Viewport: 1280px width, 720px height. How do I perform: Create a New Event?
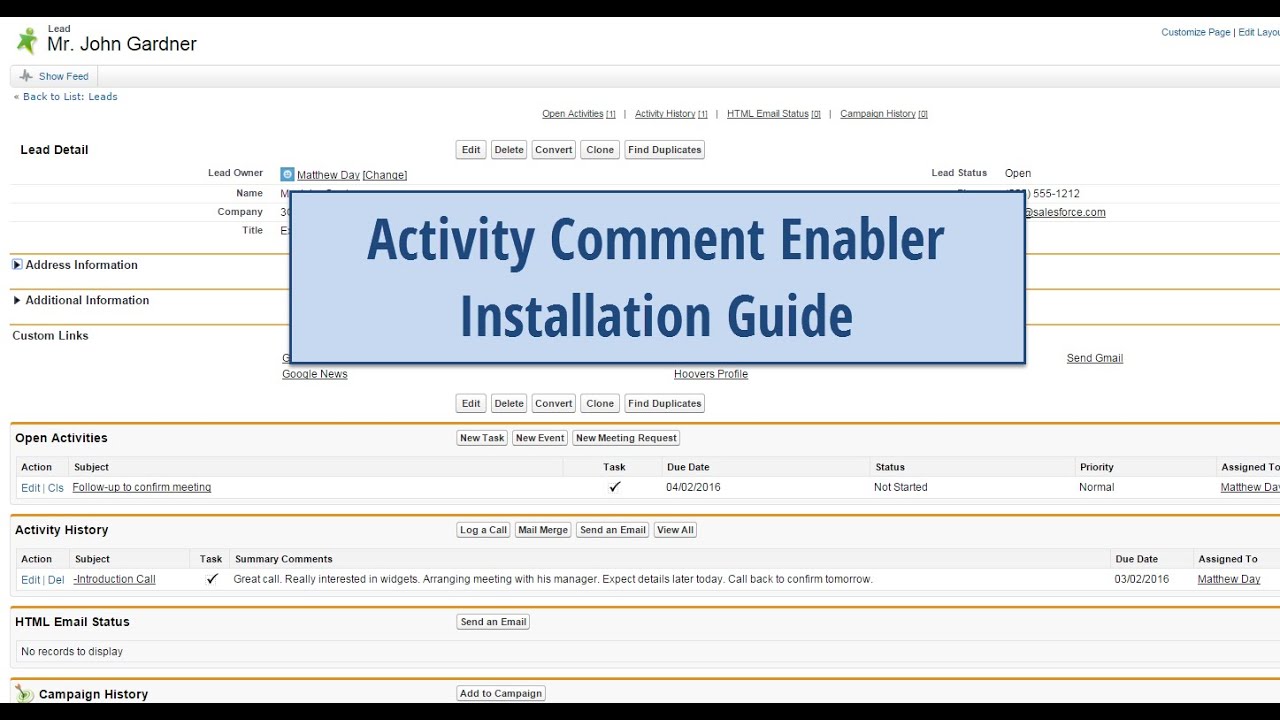point(540,438)
